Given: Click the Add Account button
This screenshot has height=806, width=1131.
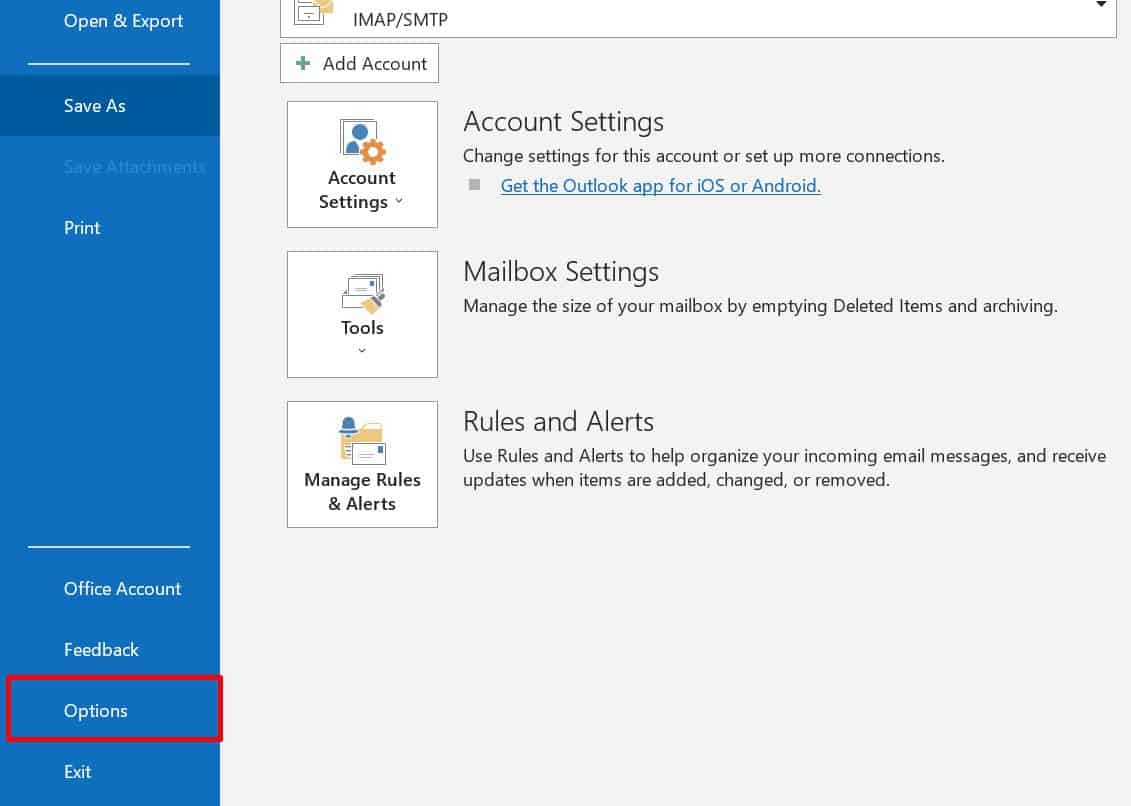Looking at the screenshot, I should pos(359,63).
